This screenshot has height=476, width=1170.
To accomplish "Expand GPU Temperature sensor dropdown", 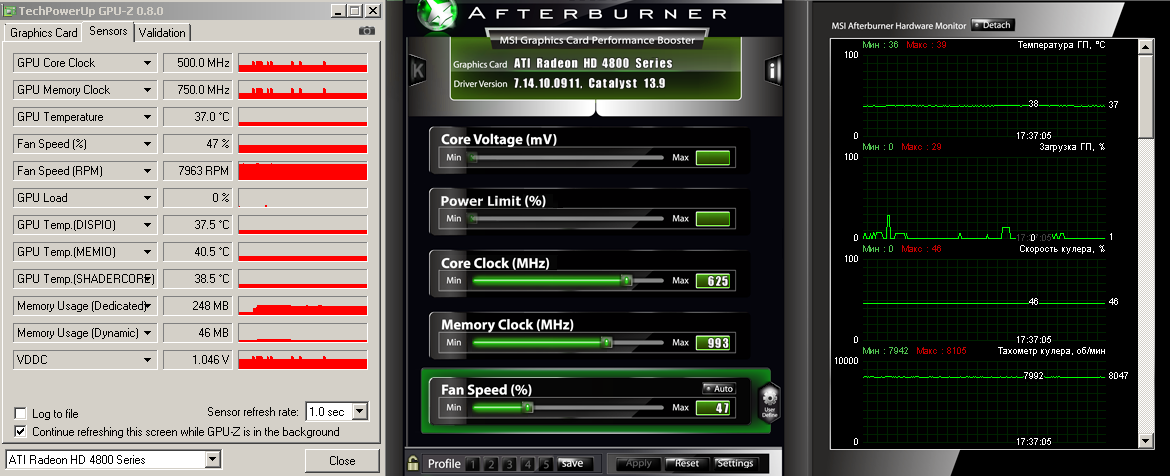I will [148, 117].
